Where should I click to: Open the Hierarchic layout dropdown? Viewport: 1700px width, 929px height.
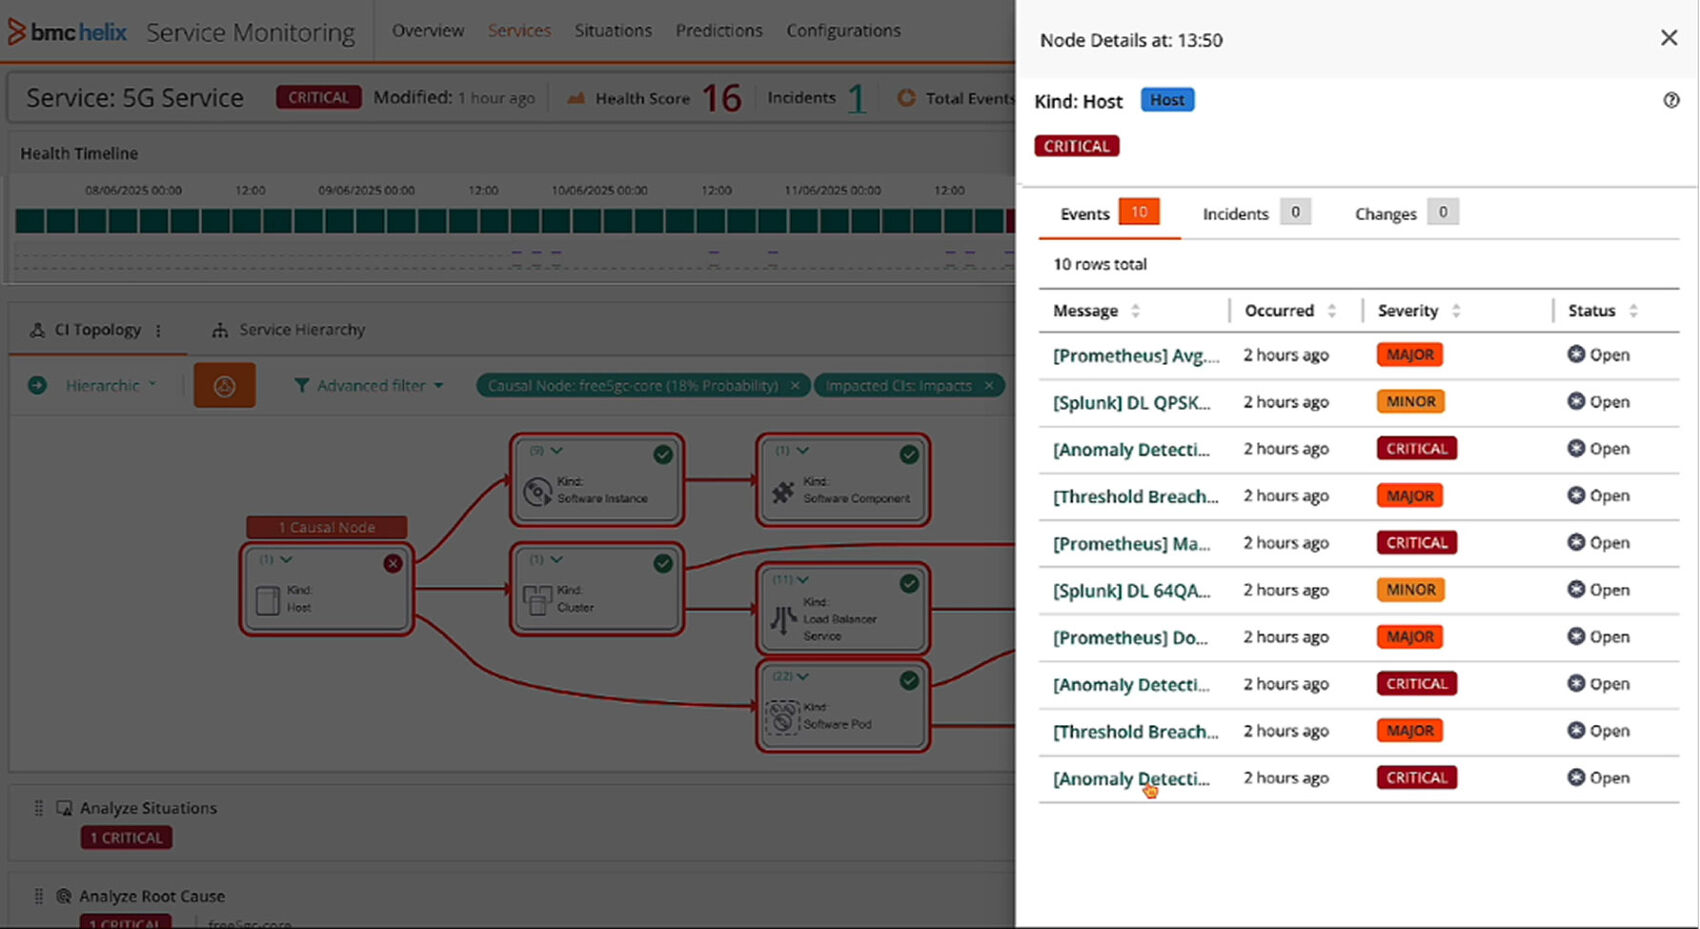click(x=110, y=386)
